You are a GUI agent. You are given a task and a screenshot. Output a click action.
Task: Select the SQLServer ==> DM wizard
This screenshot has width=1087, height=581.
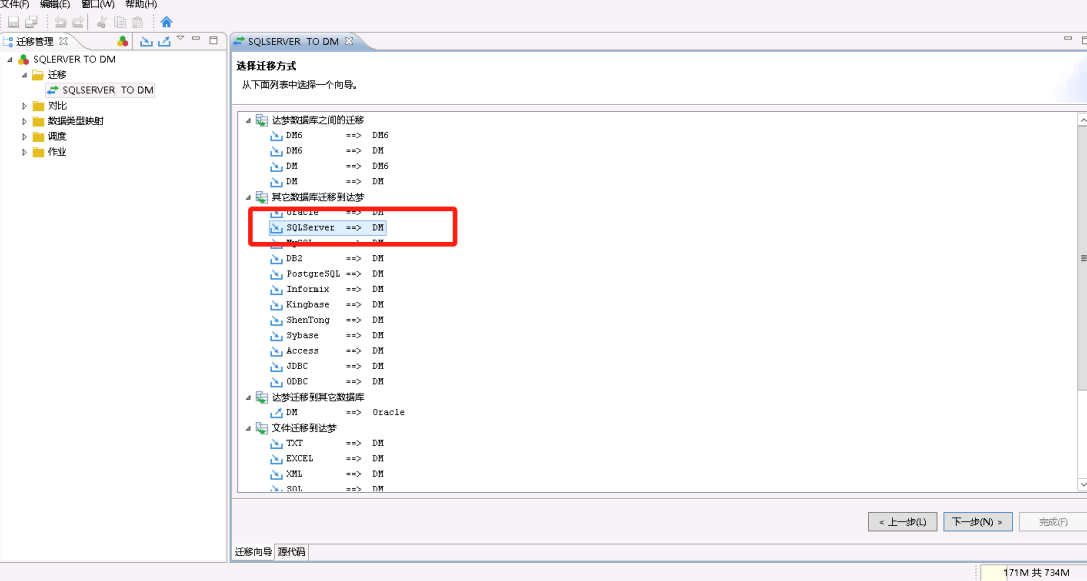[327, 227]
